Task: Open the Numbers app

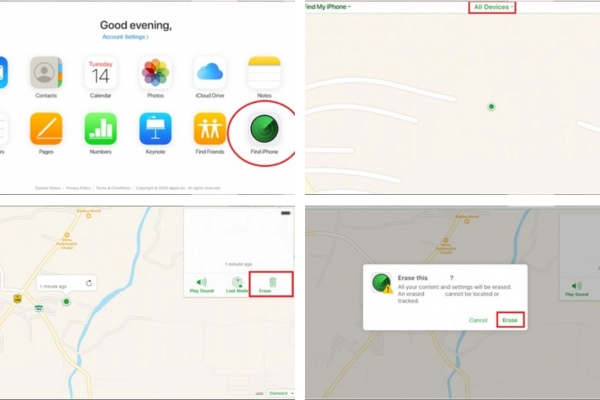Action: (x=101, y=129)
